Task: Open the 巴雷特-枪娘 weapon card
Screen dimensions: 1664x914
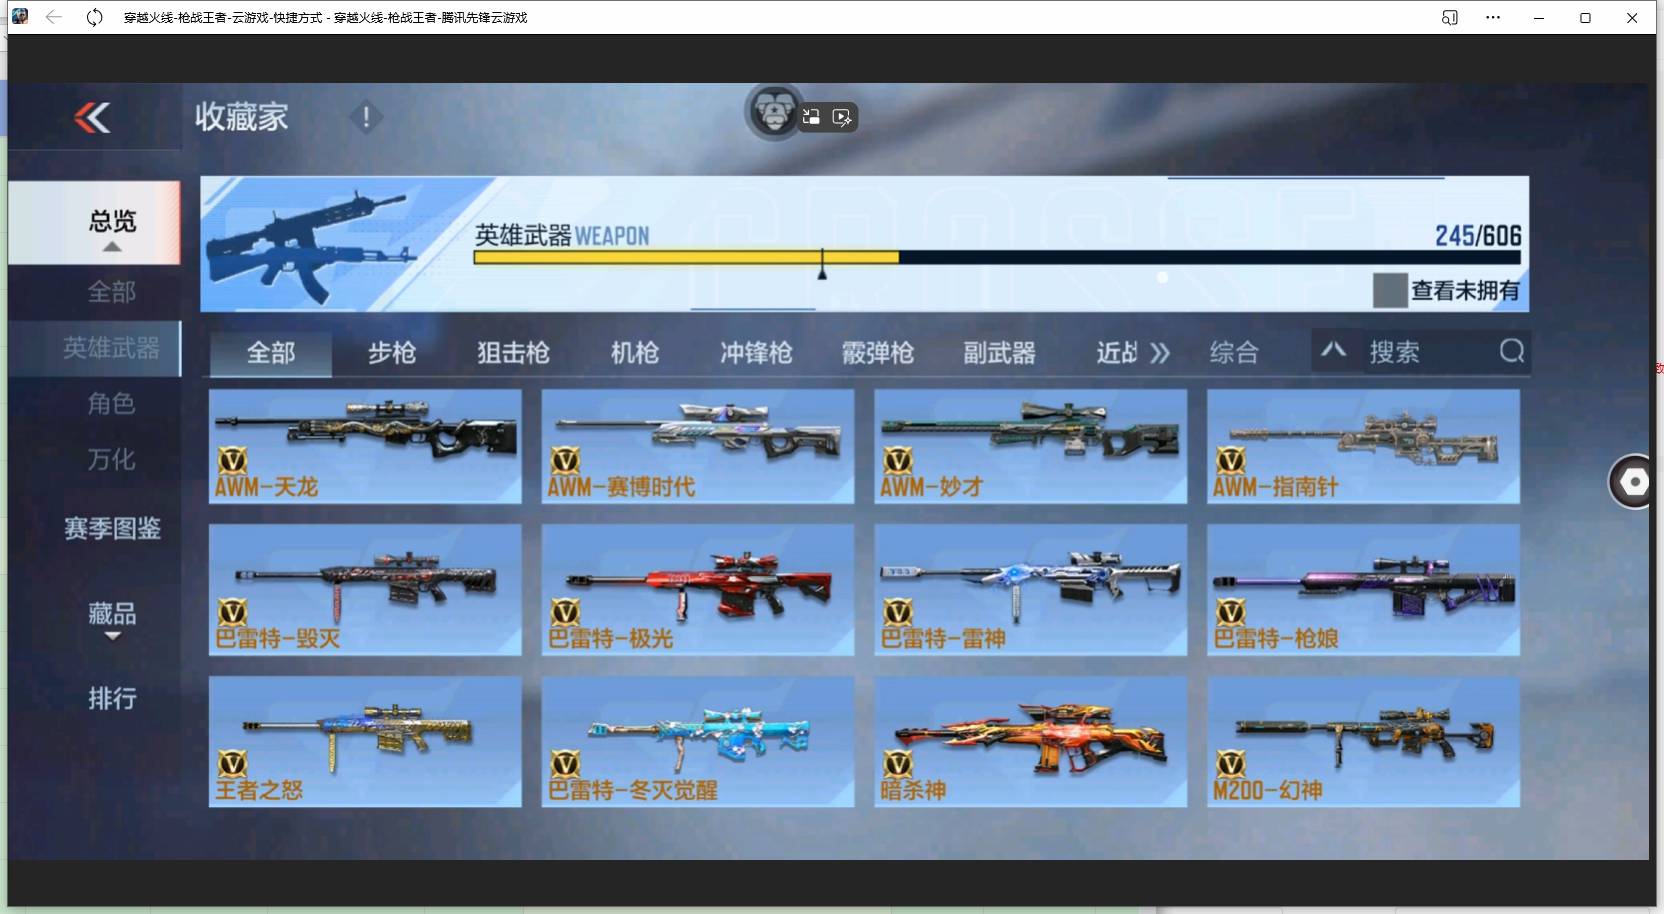Action: [1364, 590]
